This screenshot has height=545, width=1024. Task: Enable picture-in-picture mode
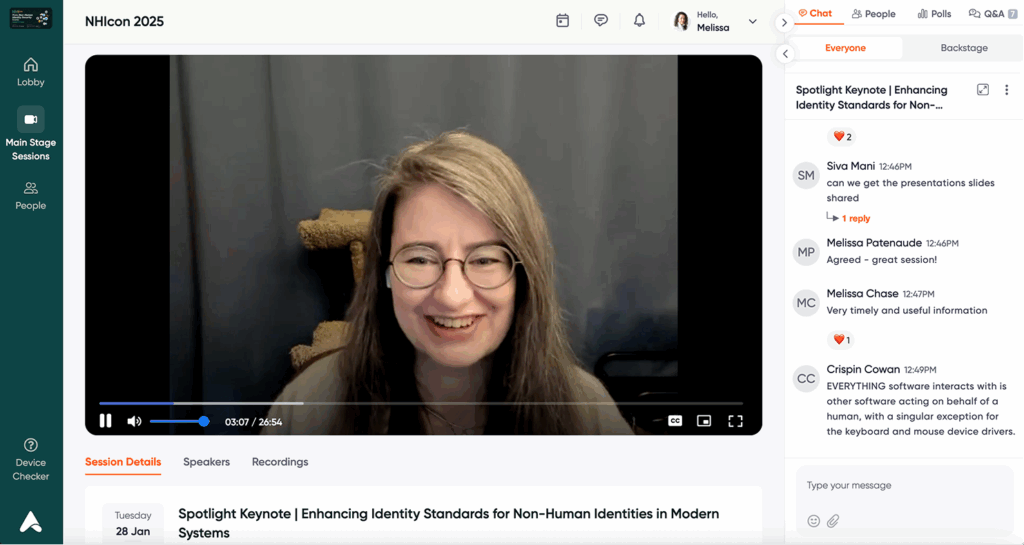[704, 421]
